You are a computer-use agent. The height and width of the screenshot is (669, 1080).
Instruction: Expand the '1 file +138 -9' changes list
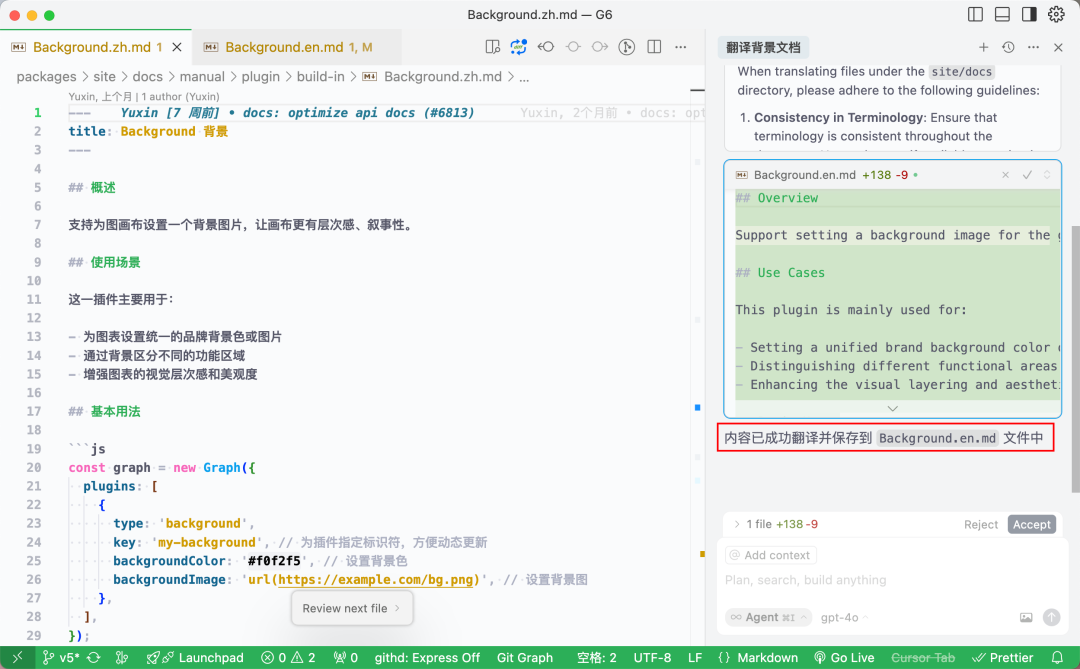pyautogui.click(x=737, y=524)
